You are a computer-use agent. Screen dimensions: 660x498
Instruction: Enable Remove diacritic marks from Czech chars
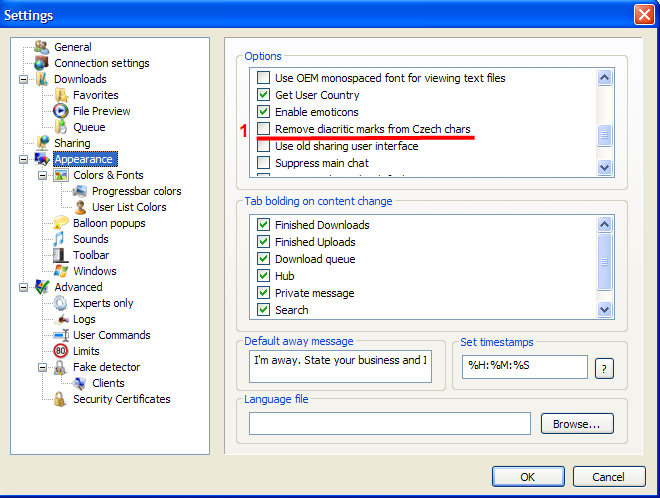(x=264, y=129)
